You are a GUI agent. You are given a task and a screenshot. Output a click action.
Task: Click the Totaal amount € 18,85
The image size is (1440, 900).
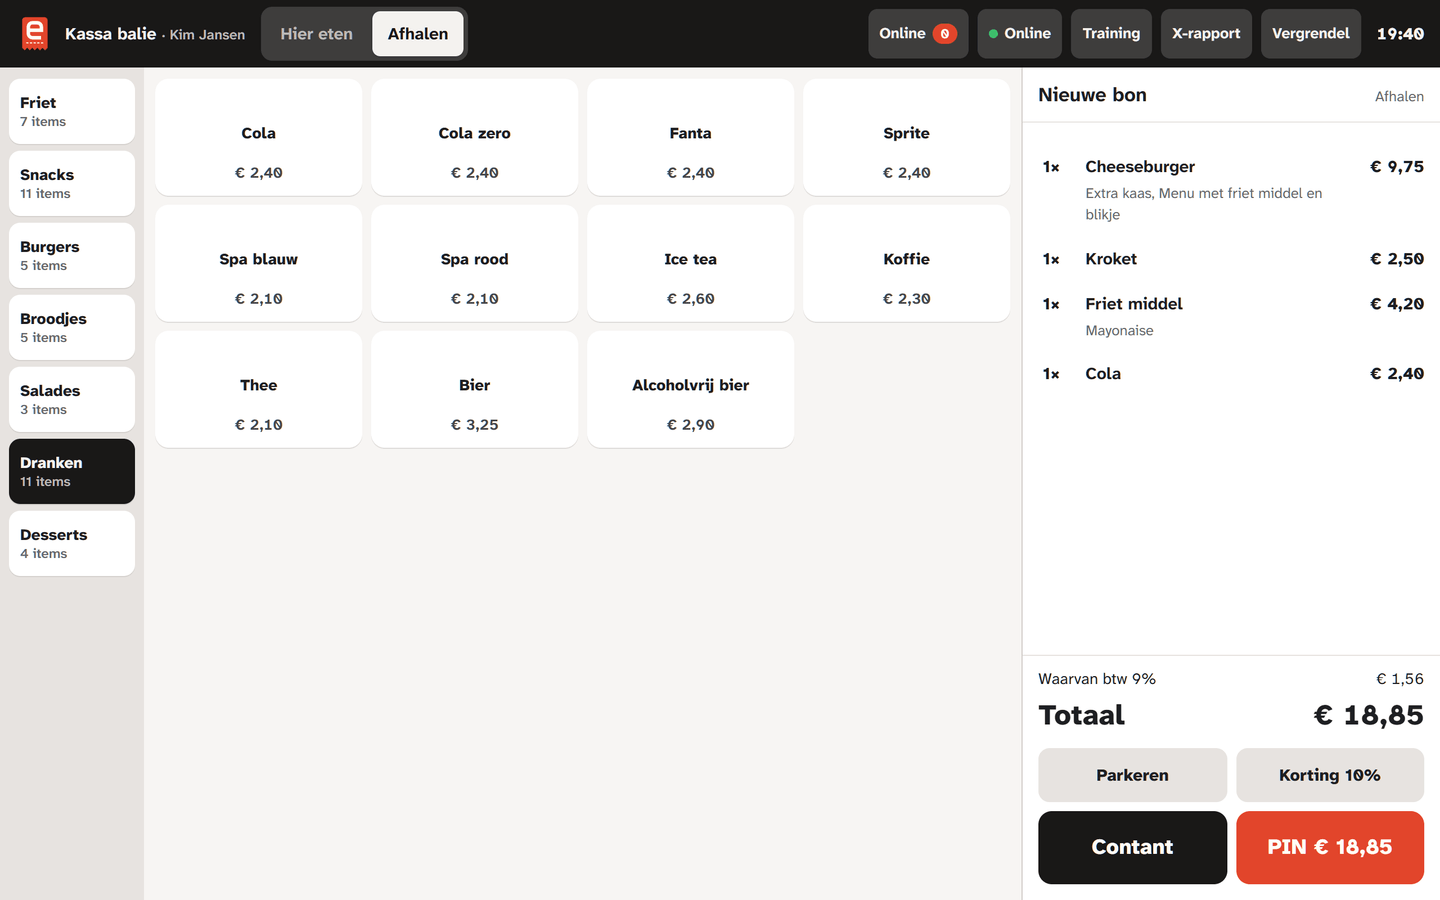1368,715
